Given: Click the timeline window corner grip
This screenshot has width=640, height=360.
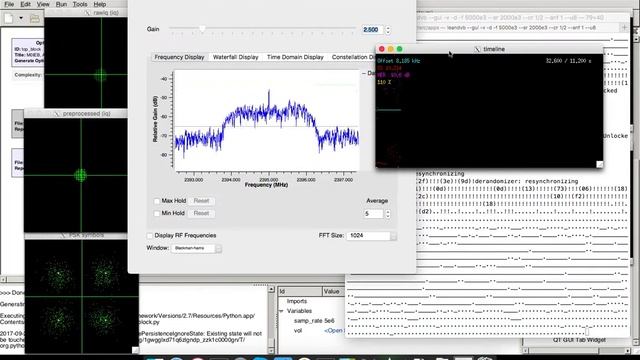Looking at the screenshot, I should click(599, 164).
